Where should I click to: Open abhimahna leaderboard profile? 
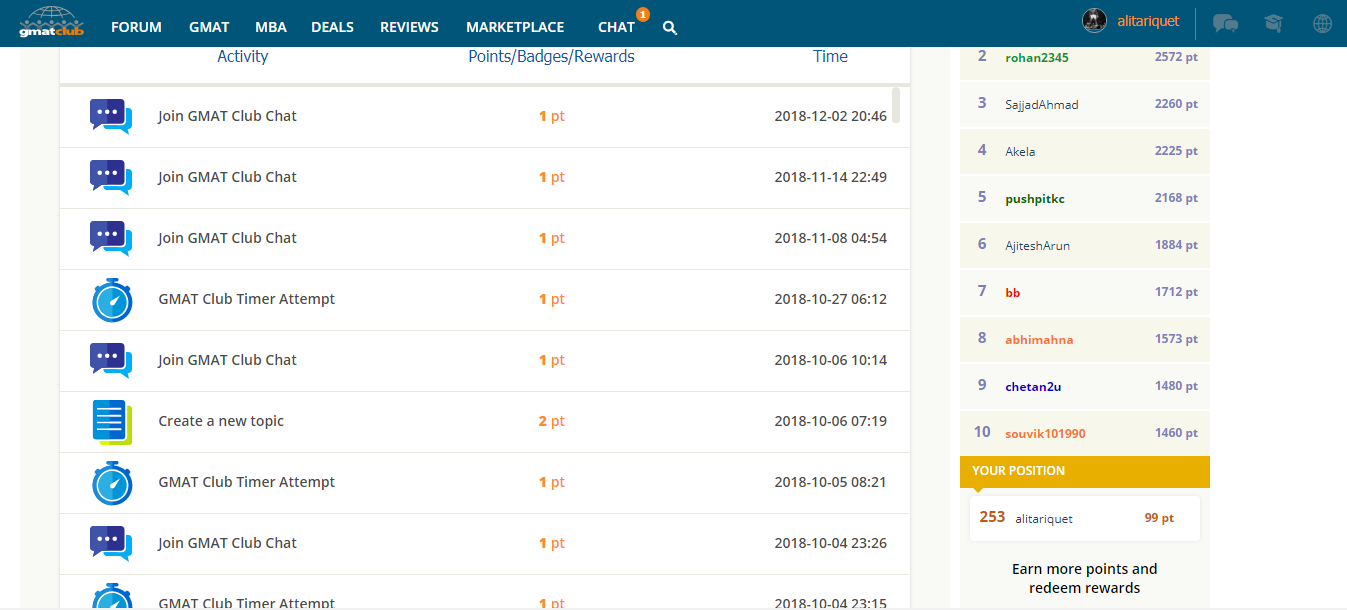click(x=1039, y=339)
